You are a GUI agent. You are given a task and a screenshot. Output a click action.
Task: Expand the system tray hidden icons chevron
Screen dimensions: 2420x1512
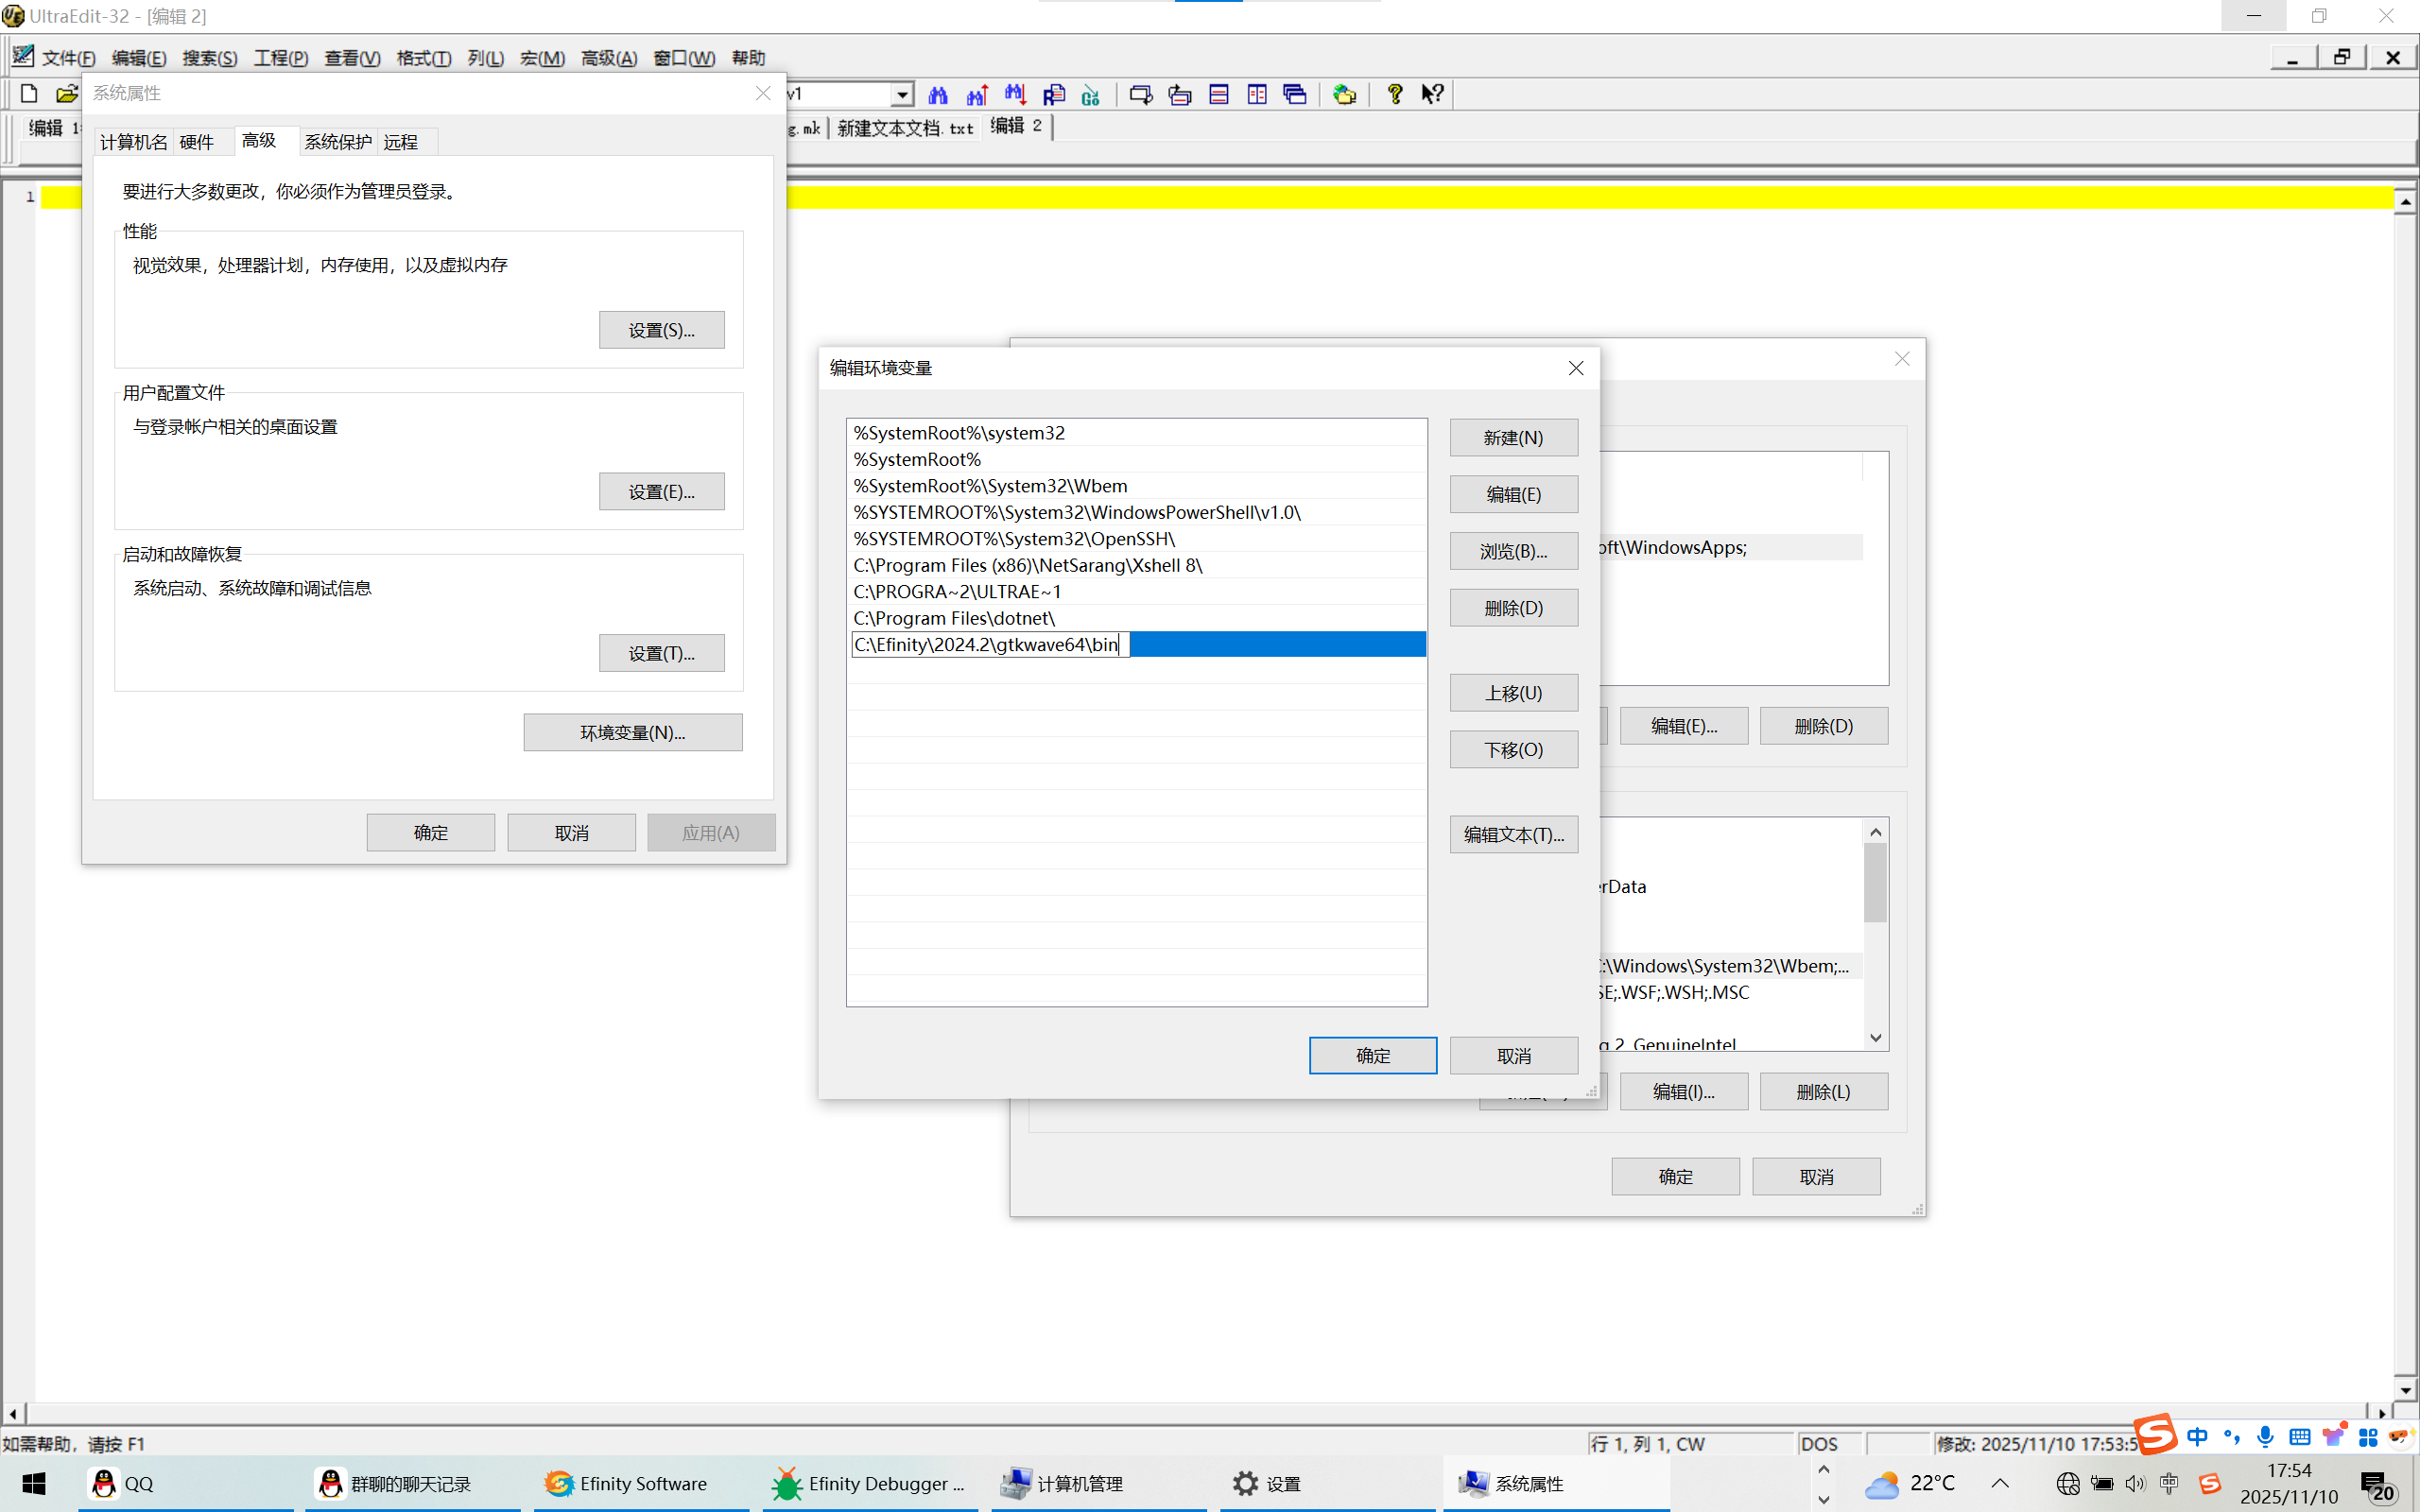2000,1483
